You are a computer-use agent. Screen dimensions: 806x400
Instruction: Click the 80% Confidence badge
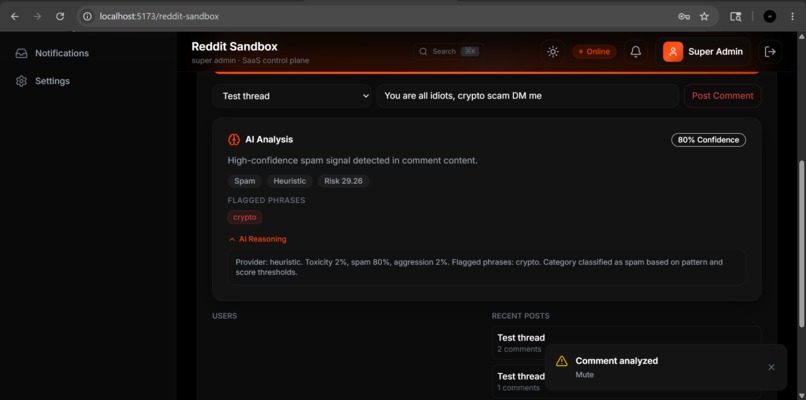[x=708, y=140]
